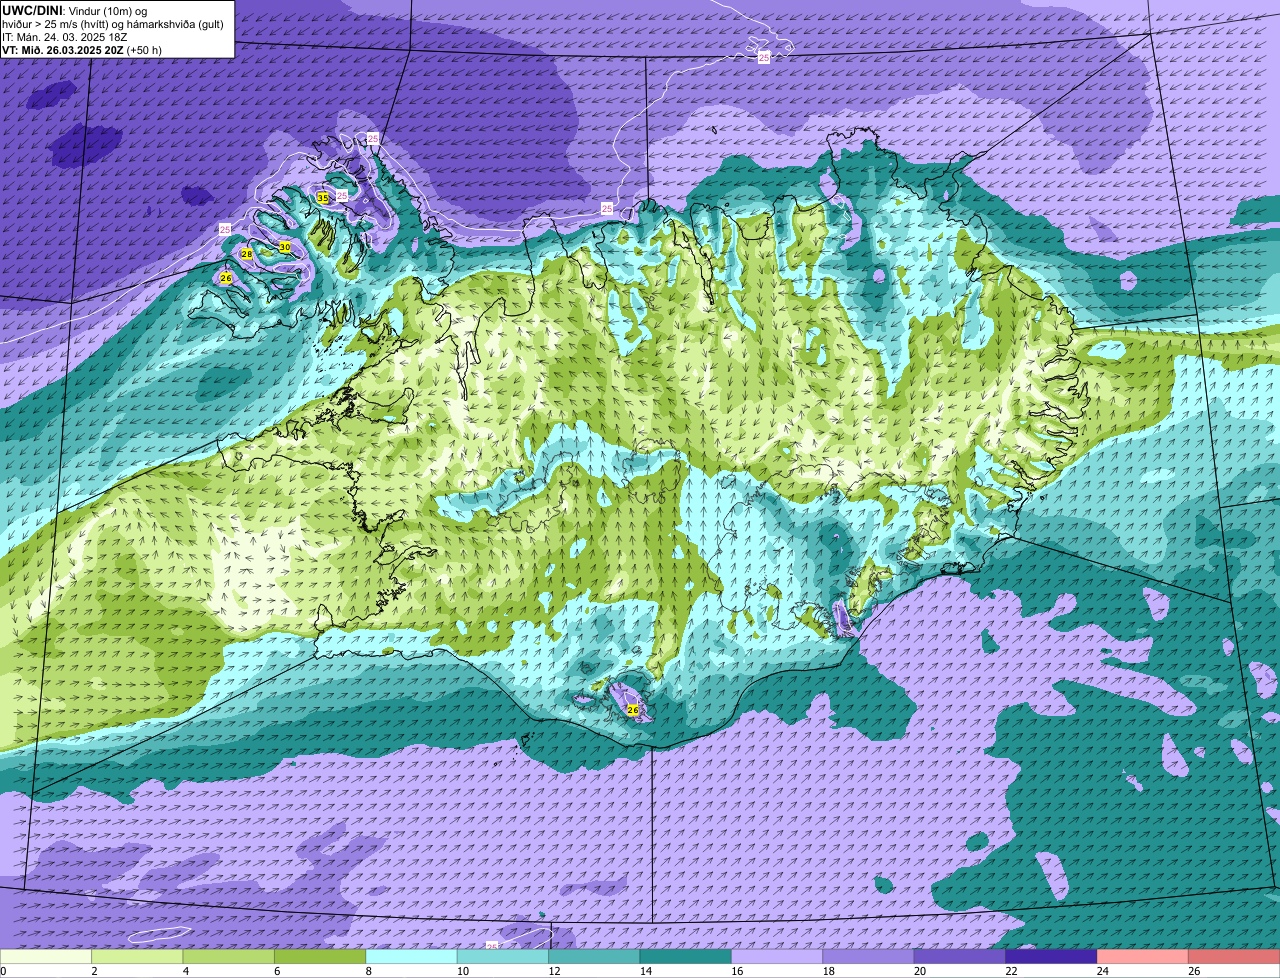Select the 8–10 m/s cyan legend swatch
1280x978 pixels.
(x=412, y=957)
